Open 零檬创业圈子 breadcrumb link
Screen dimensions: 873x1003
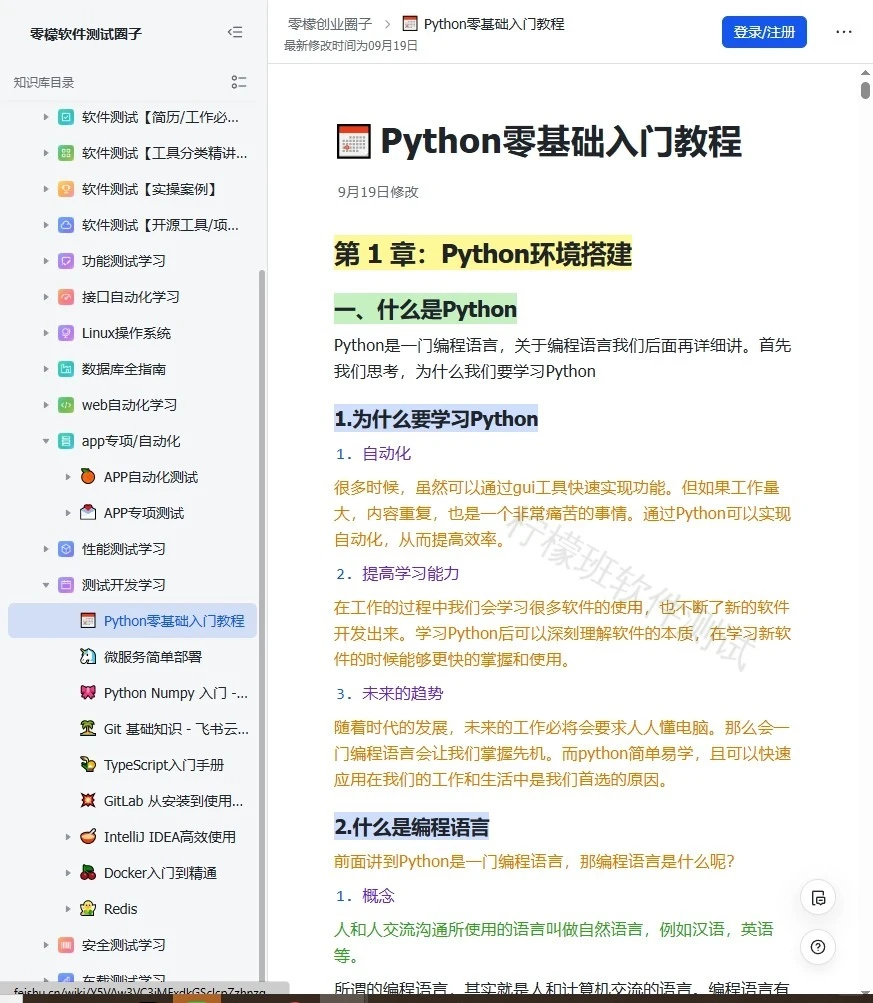click(329, 24)
